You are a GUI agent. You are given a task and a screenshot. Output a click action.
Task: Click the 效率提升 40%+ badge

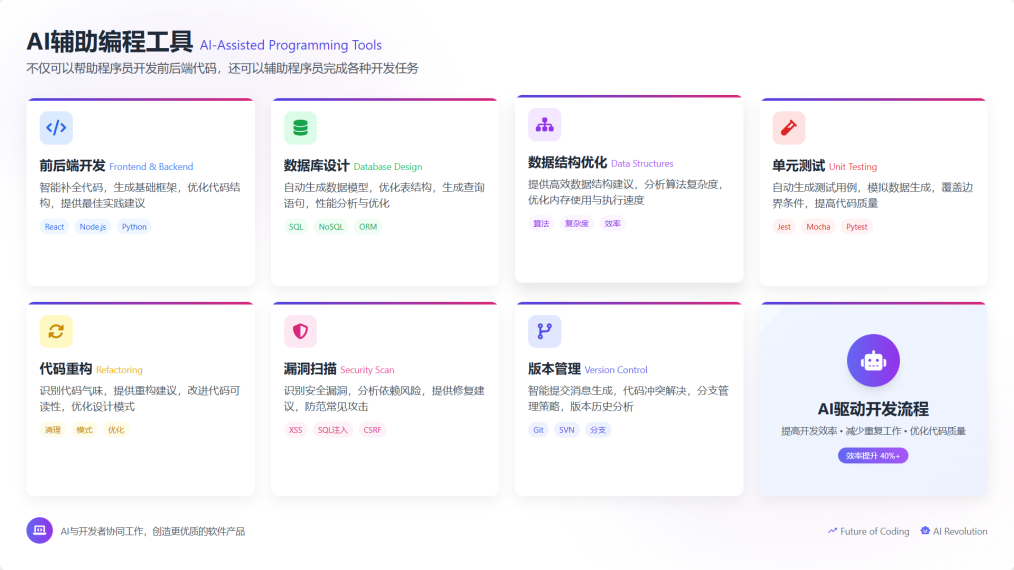pos(873,456)
